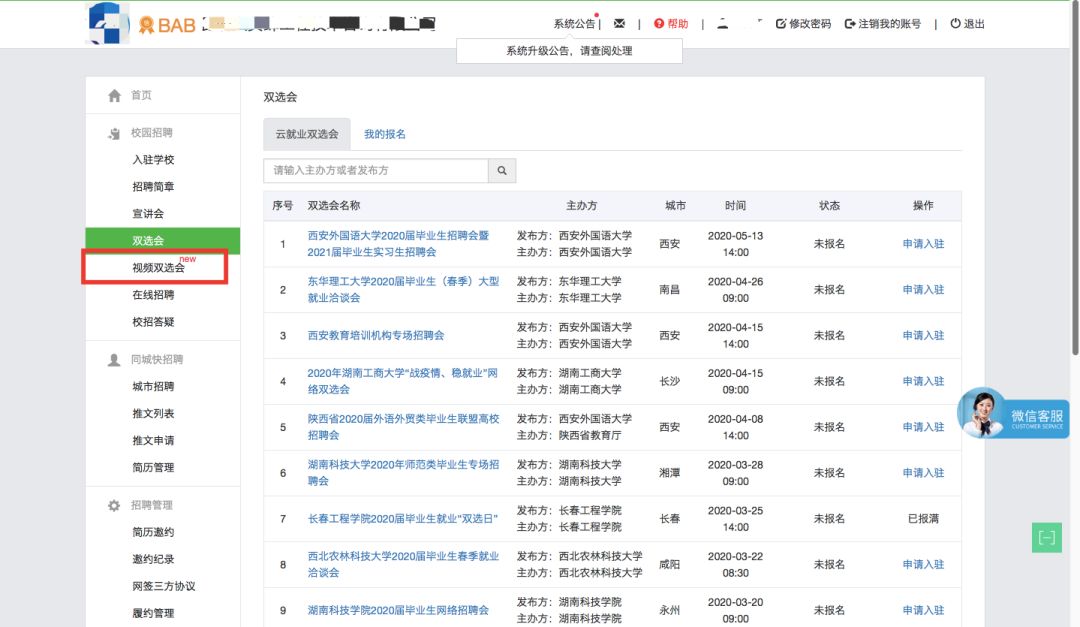Screen dimensions: 1080x627
Task: Open the mail envelope icon in header
Action: pos(619,24)
